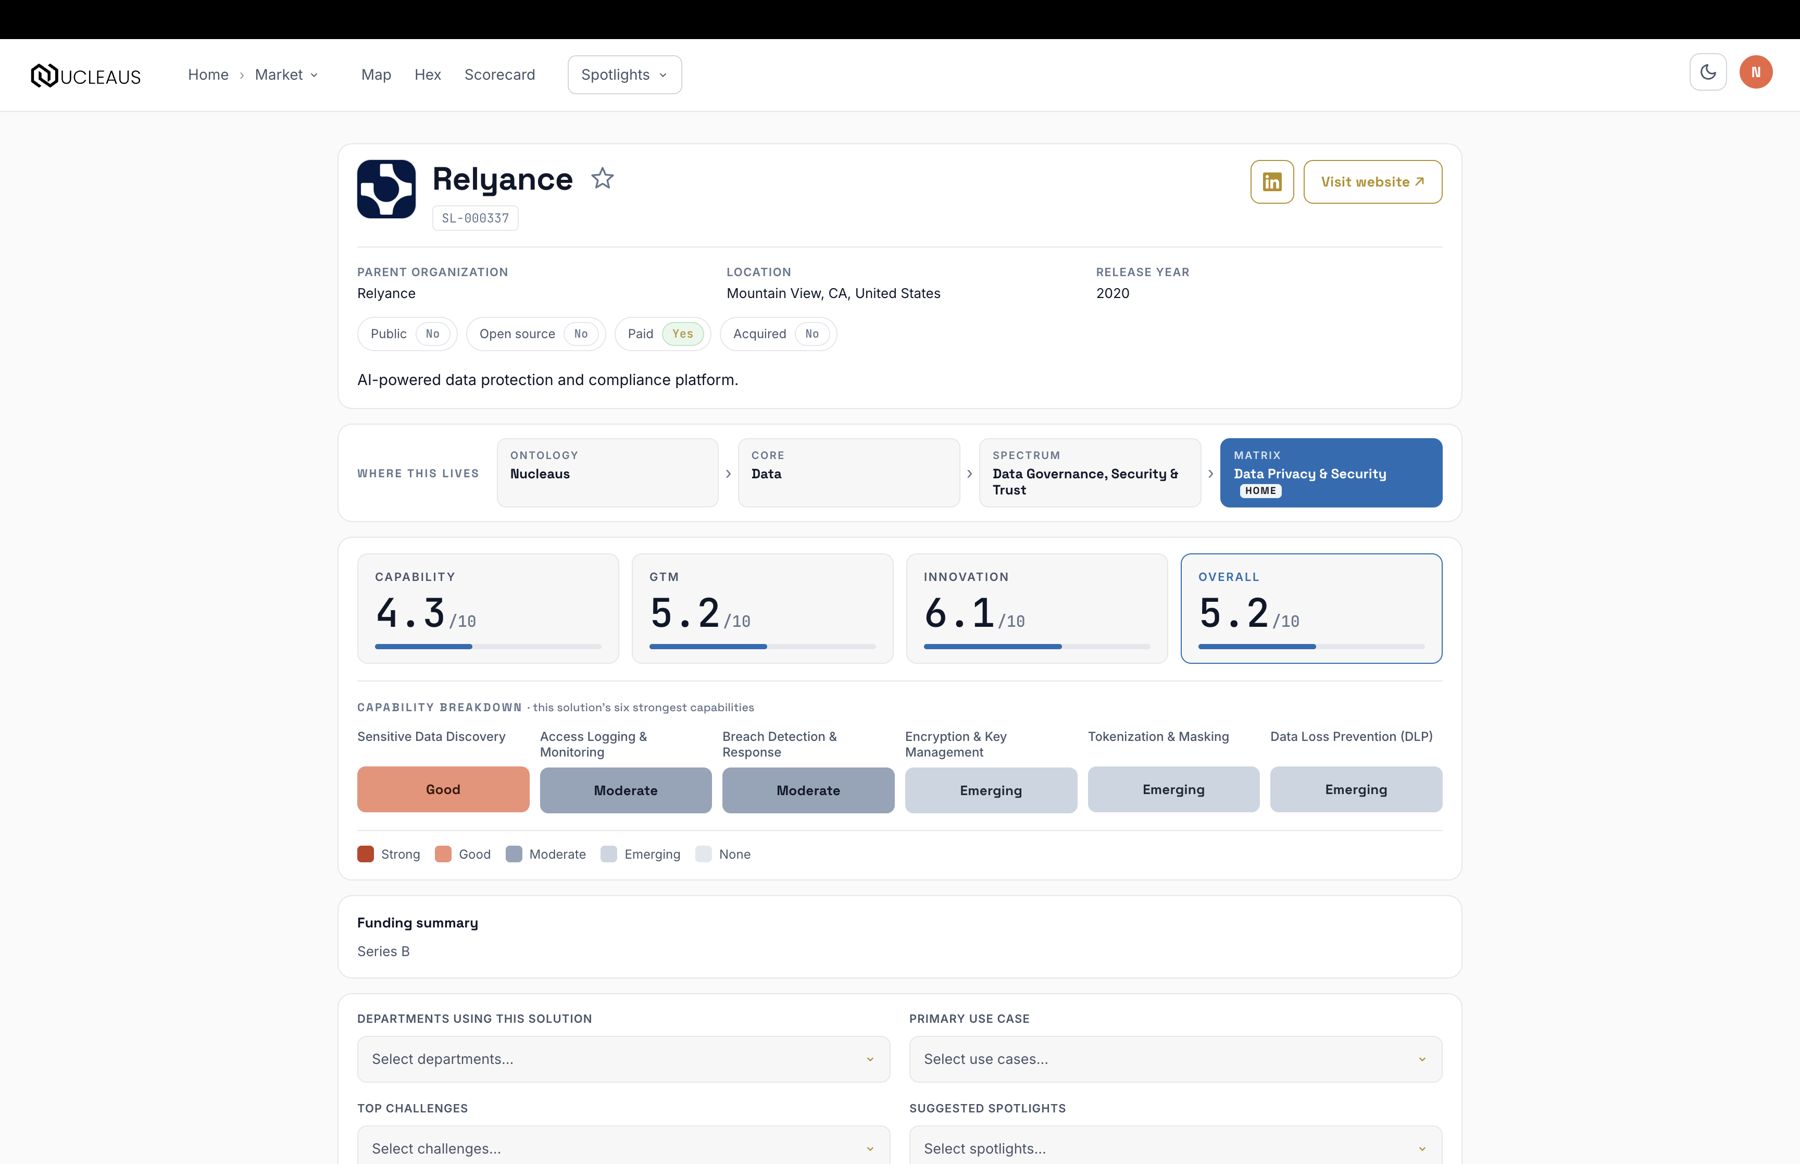
Task: Click the None legend swatch
Action: (704, 854)
